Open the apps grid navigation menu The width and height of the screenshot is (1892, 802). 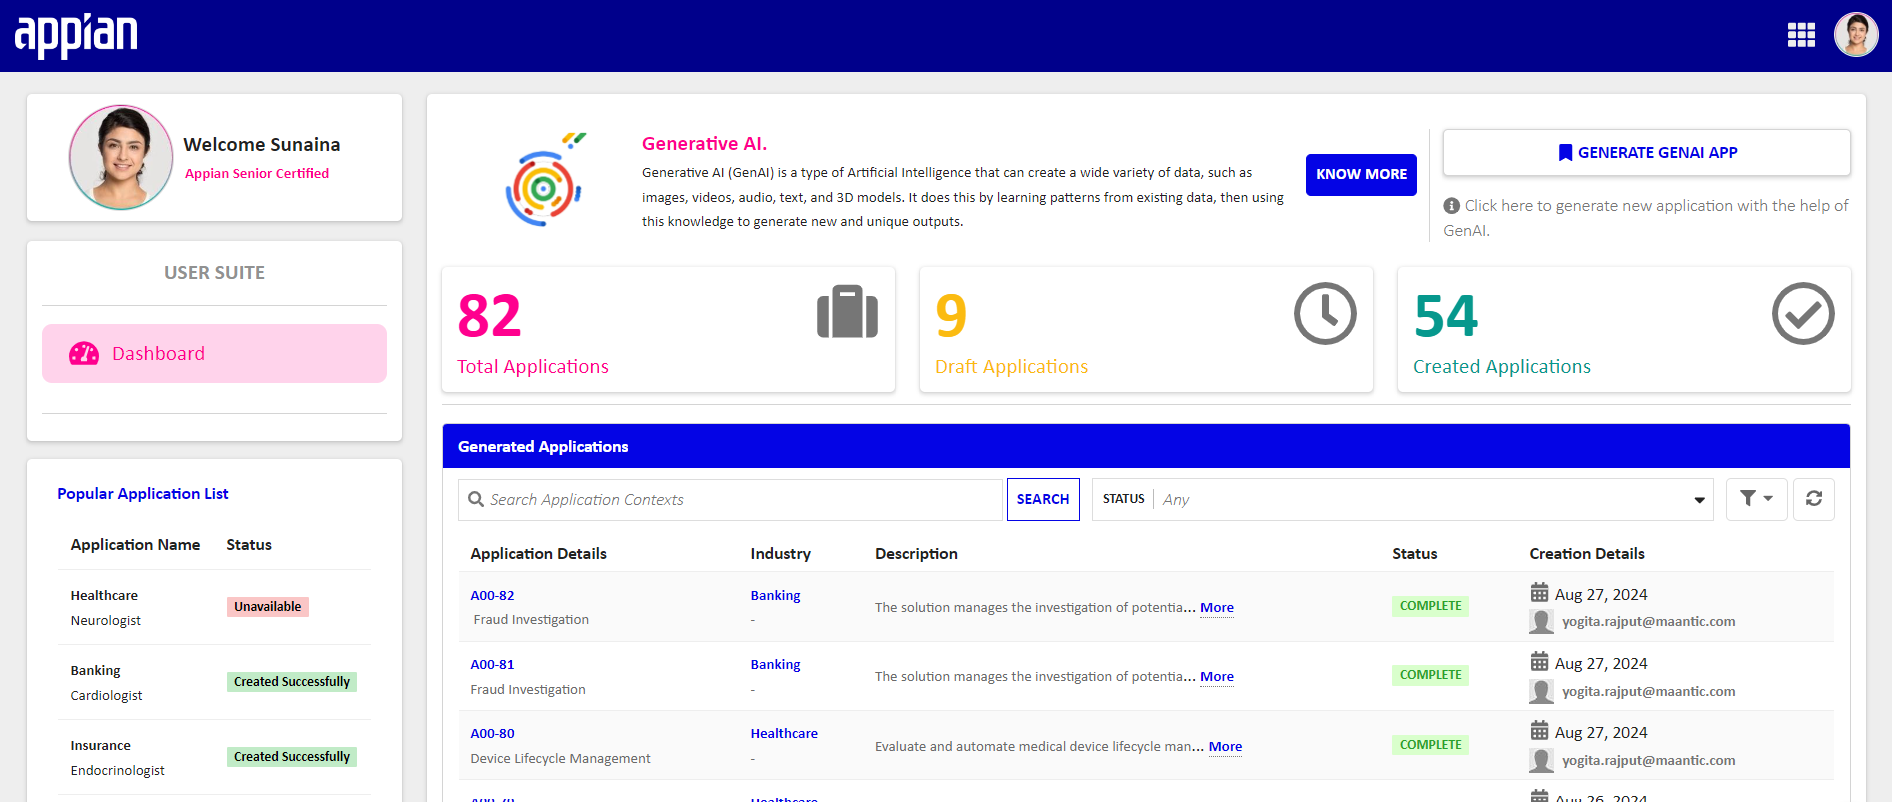tap(1801, 35)
